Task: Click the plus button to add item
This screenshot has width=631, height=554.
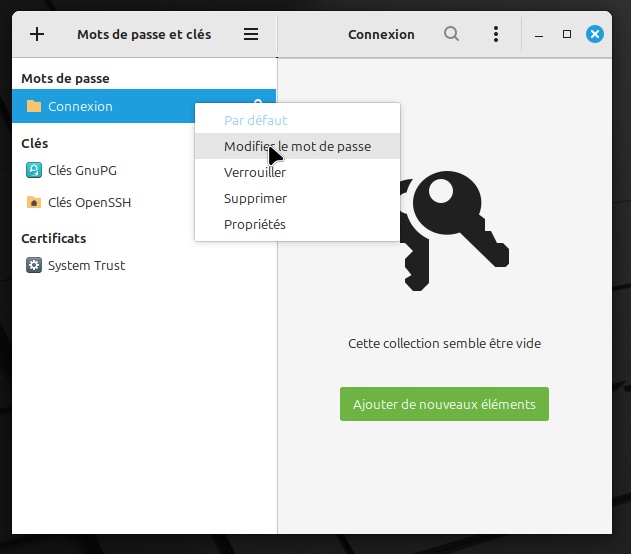Action: 37,34
